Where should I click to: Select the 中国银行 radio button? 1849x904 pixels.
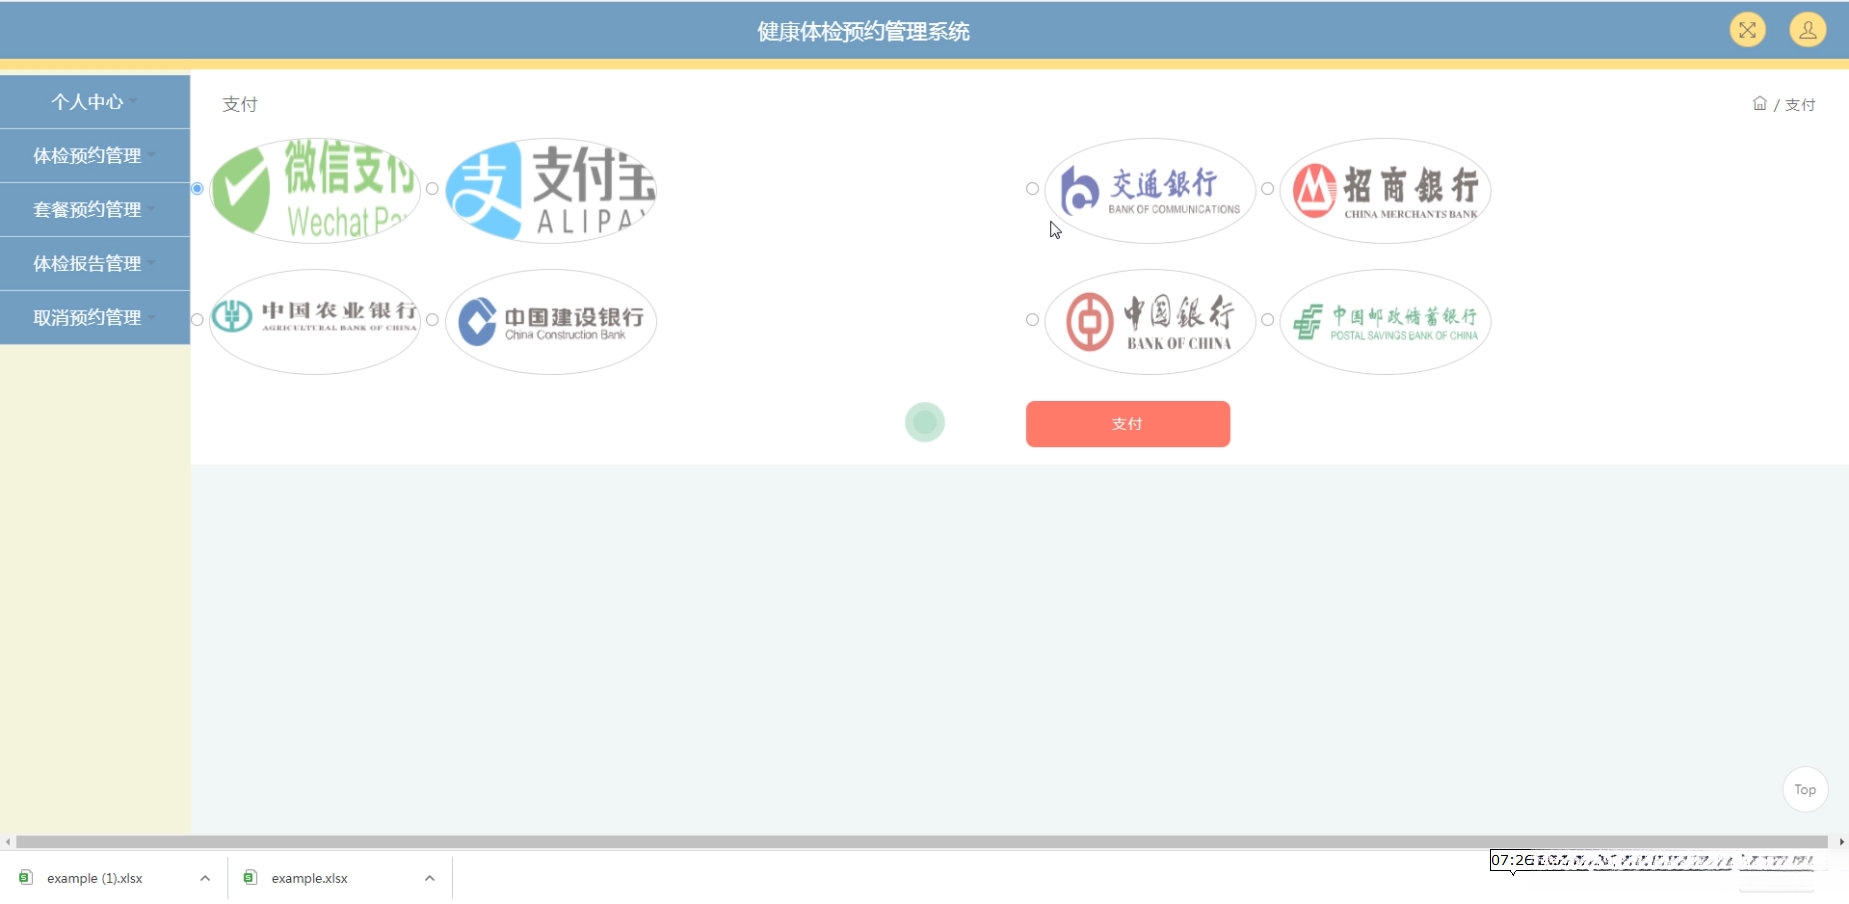point(1032,320)
